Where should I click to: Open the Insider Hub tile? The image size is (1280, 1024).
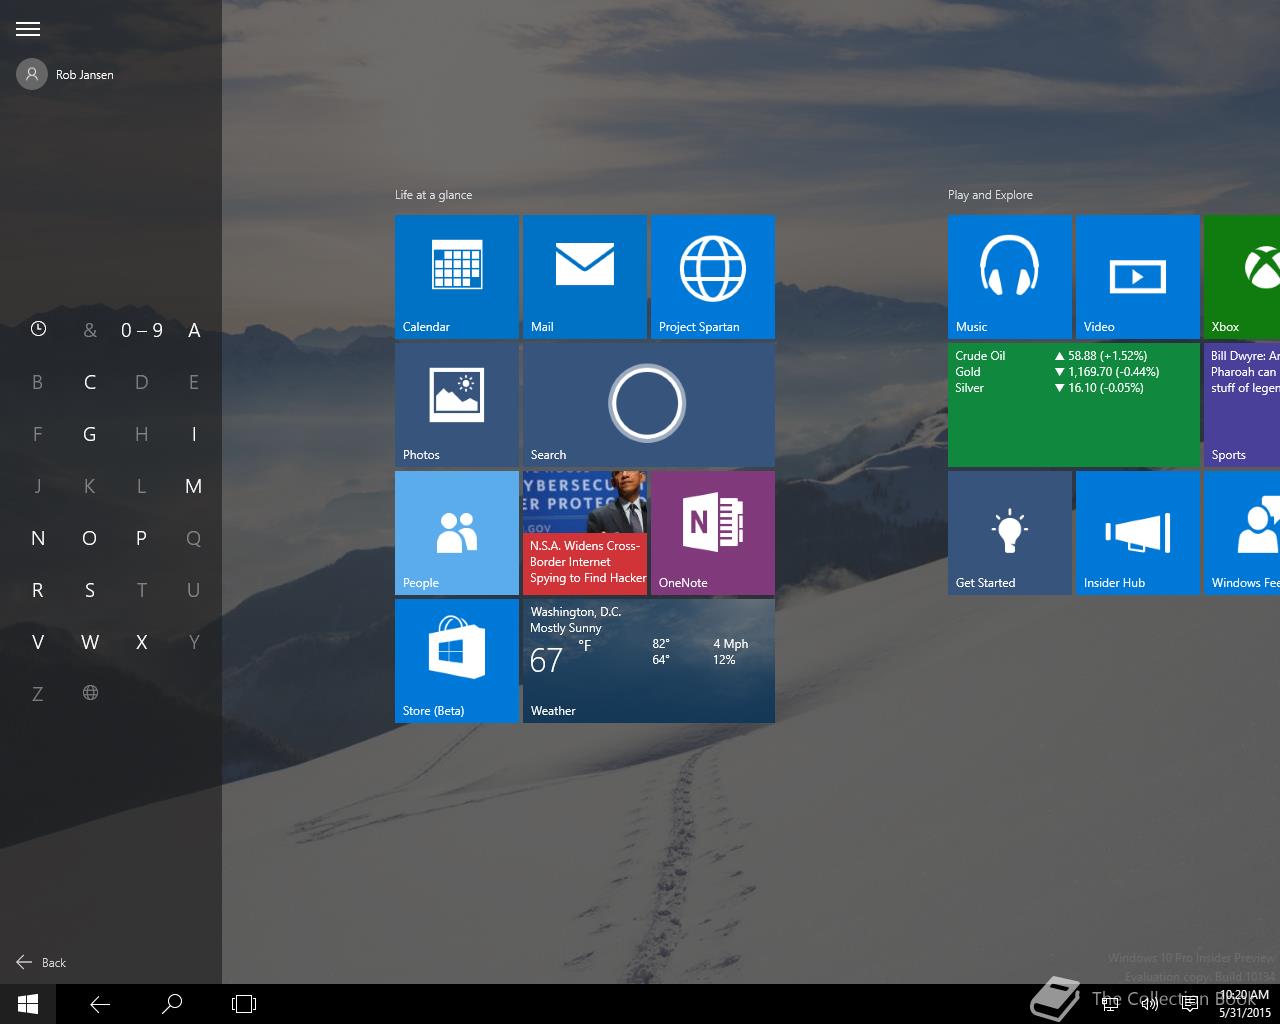pyautogui.click(x=1138, y=533)
